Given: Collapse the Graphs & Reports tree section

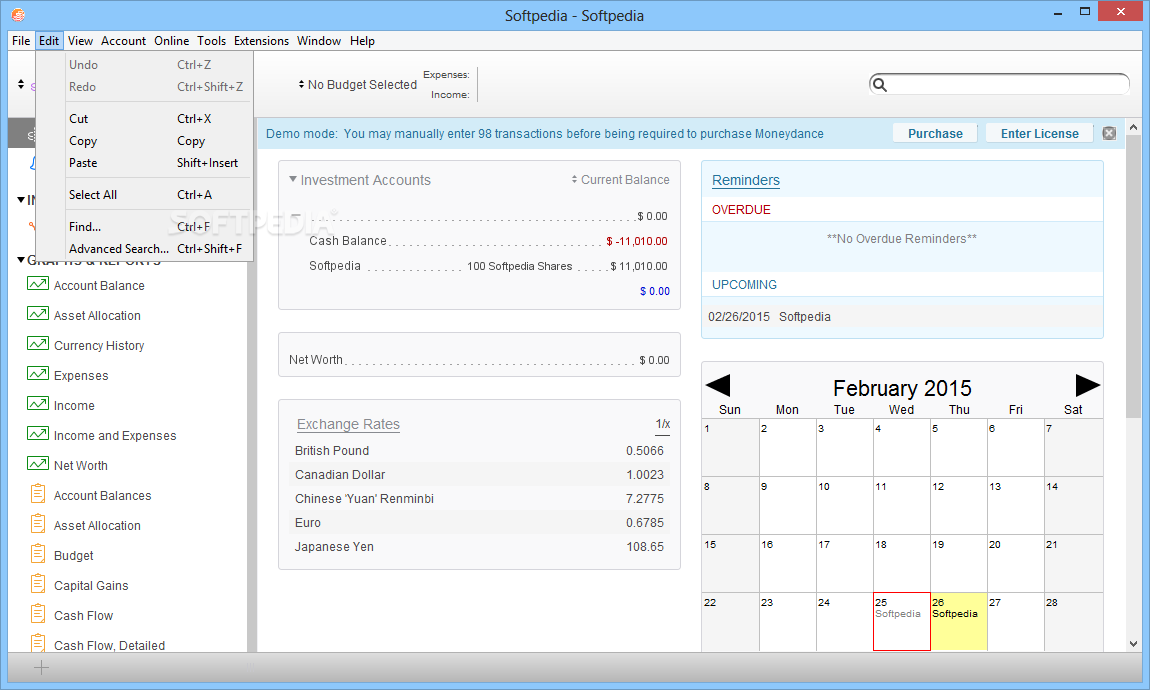Looking at the screenshot, I should pyautogui.click(x=21, y=260).
